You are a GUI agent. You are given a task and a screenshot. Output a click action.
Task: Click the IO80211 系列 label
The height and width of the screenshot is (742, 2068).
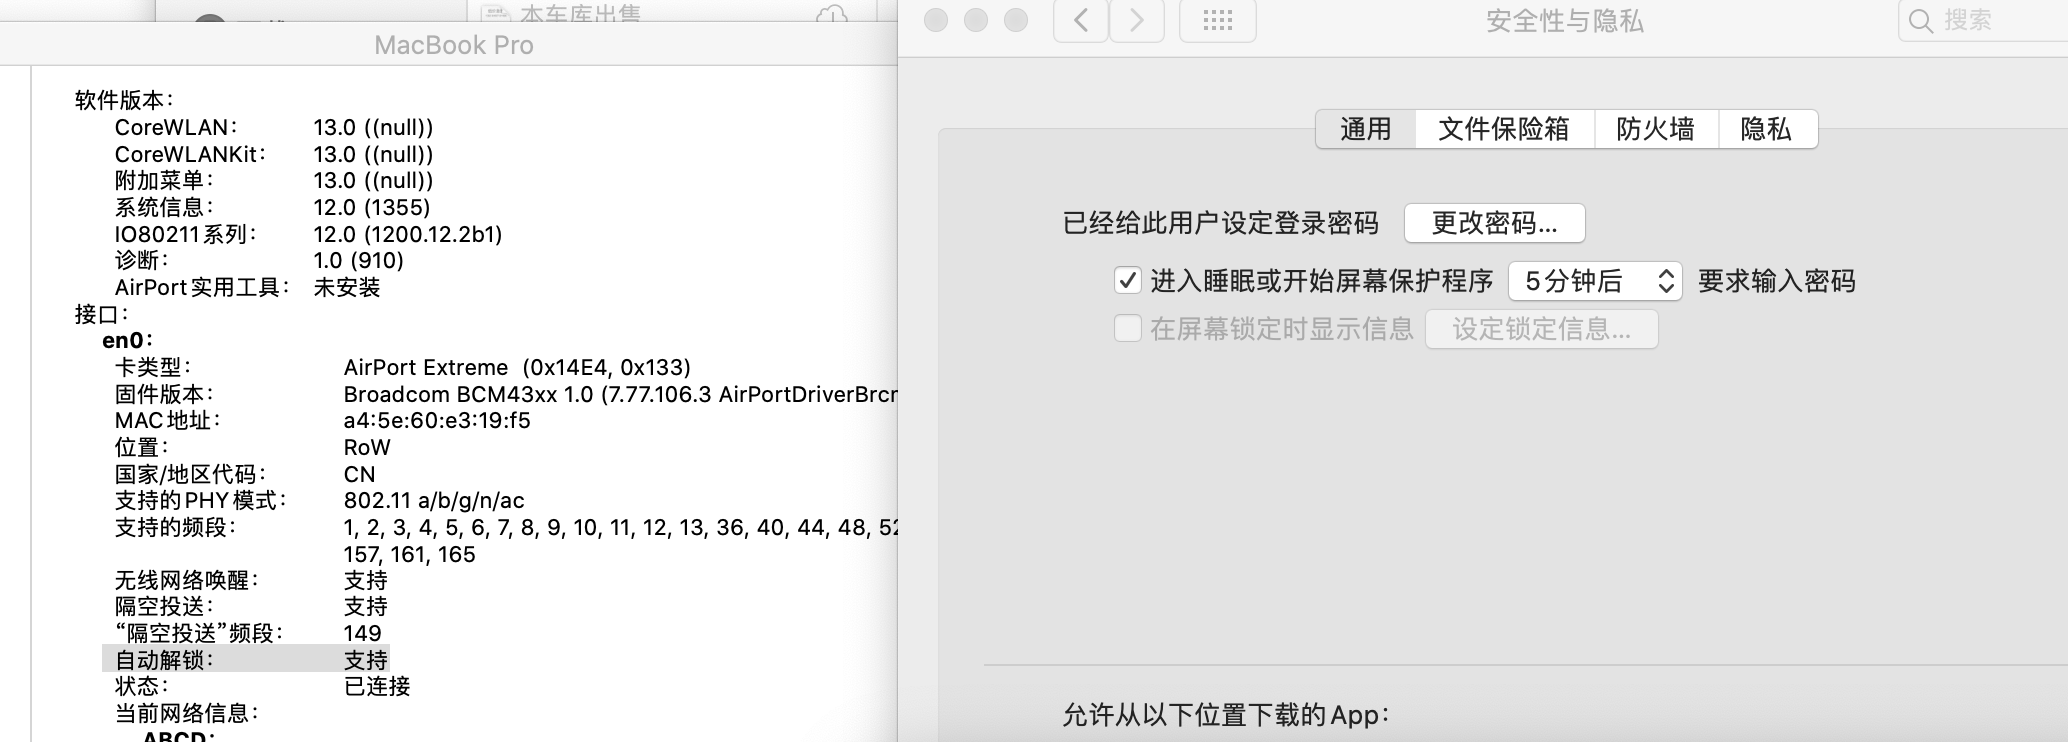click(x=185, y=234)
